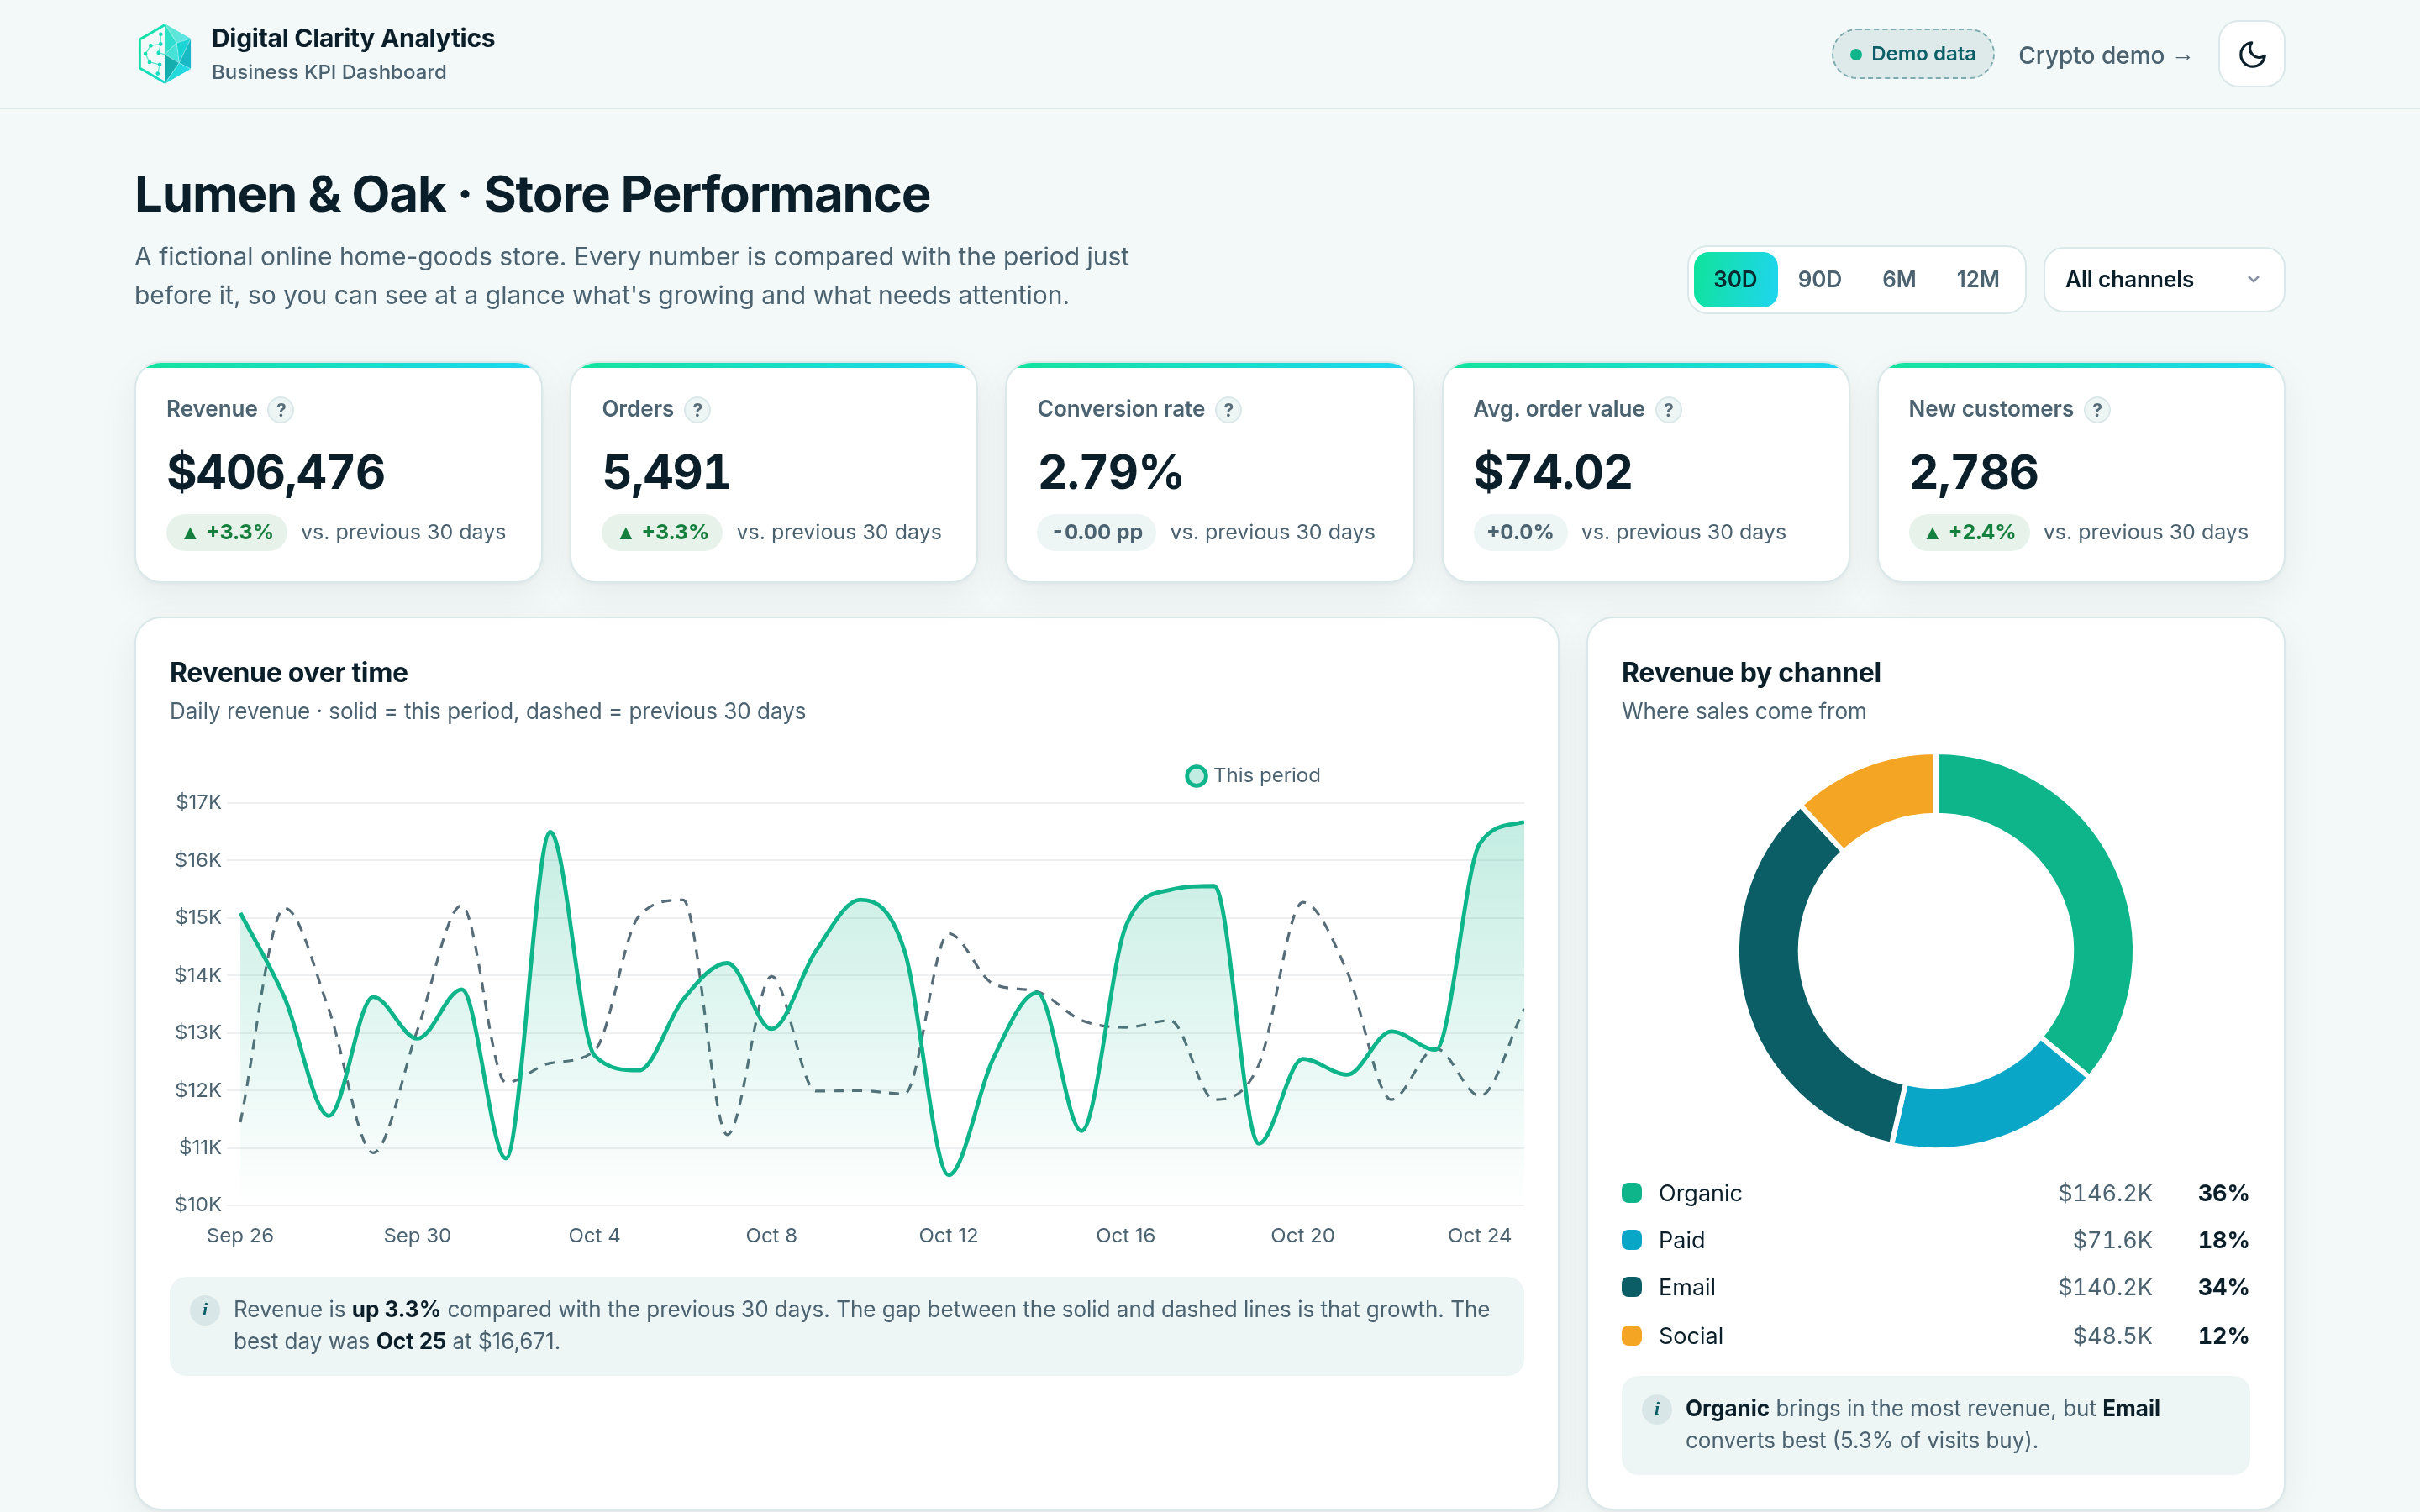This screenshot has height=1512, width=2420.
Task: Click the question mark beside Avg. order value
Action: click(1668, 410)
